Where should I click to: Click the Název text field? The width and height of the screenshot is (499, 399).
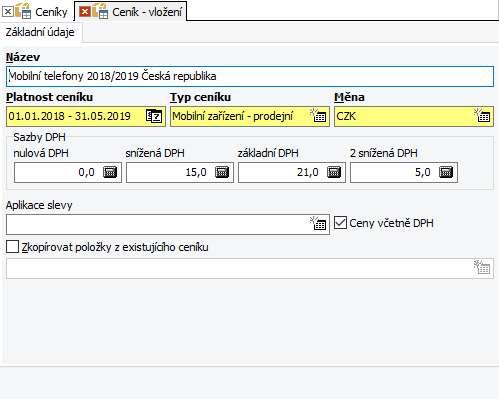(x=250, y=76)
